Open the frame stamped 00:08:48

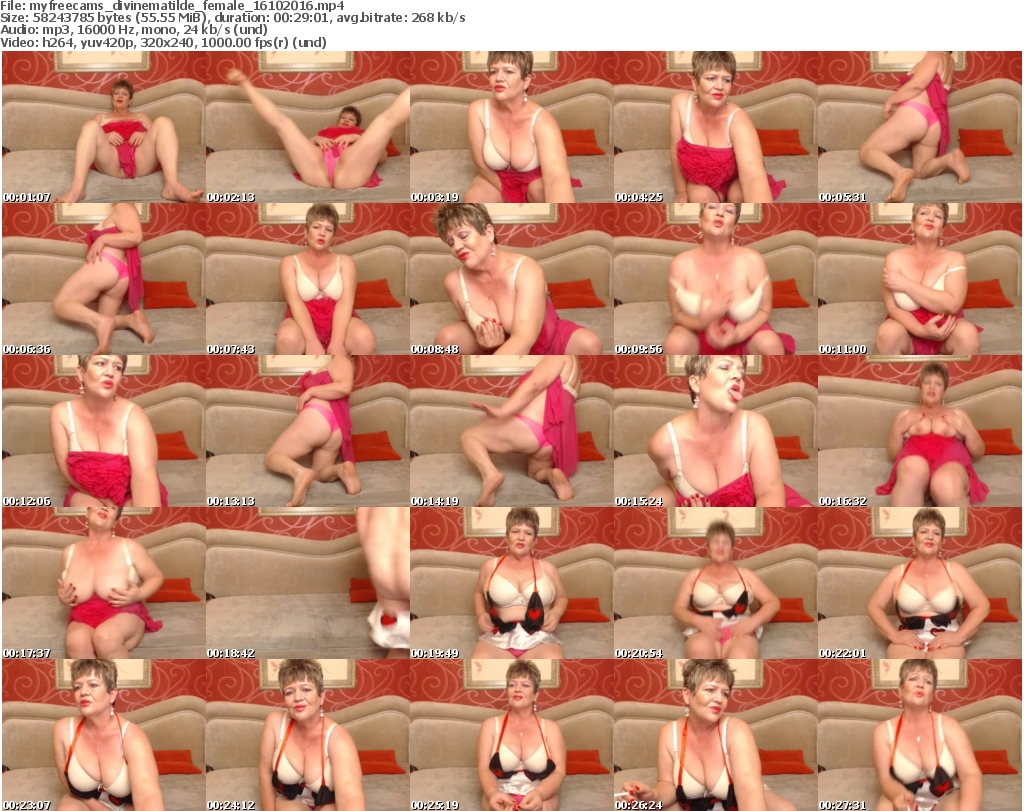tap(511, 279)
